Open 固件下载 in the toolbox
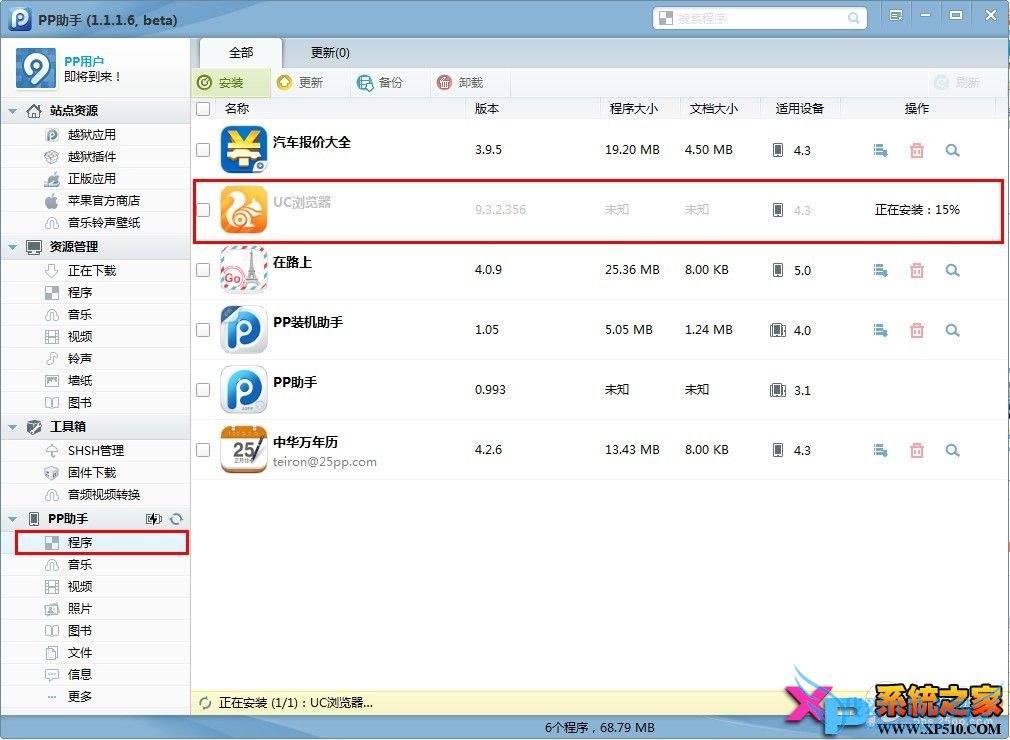1010x740 pixels. click(x=91, y=473)
